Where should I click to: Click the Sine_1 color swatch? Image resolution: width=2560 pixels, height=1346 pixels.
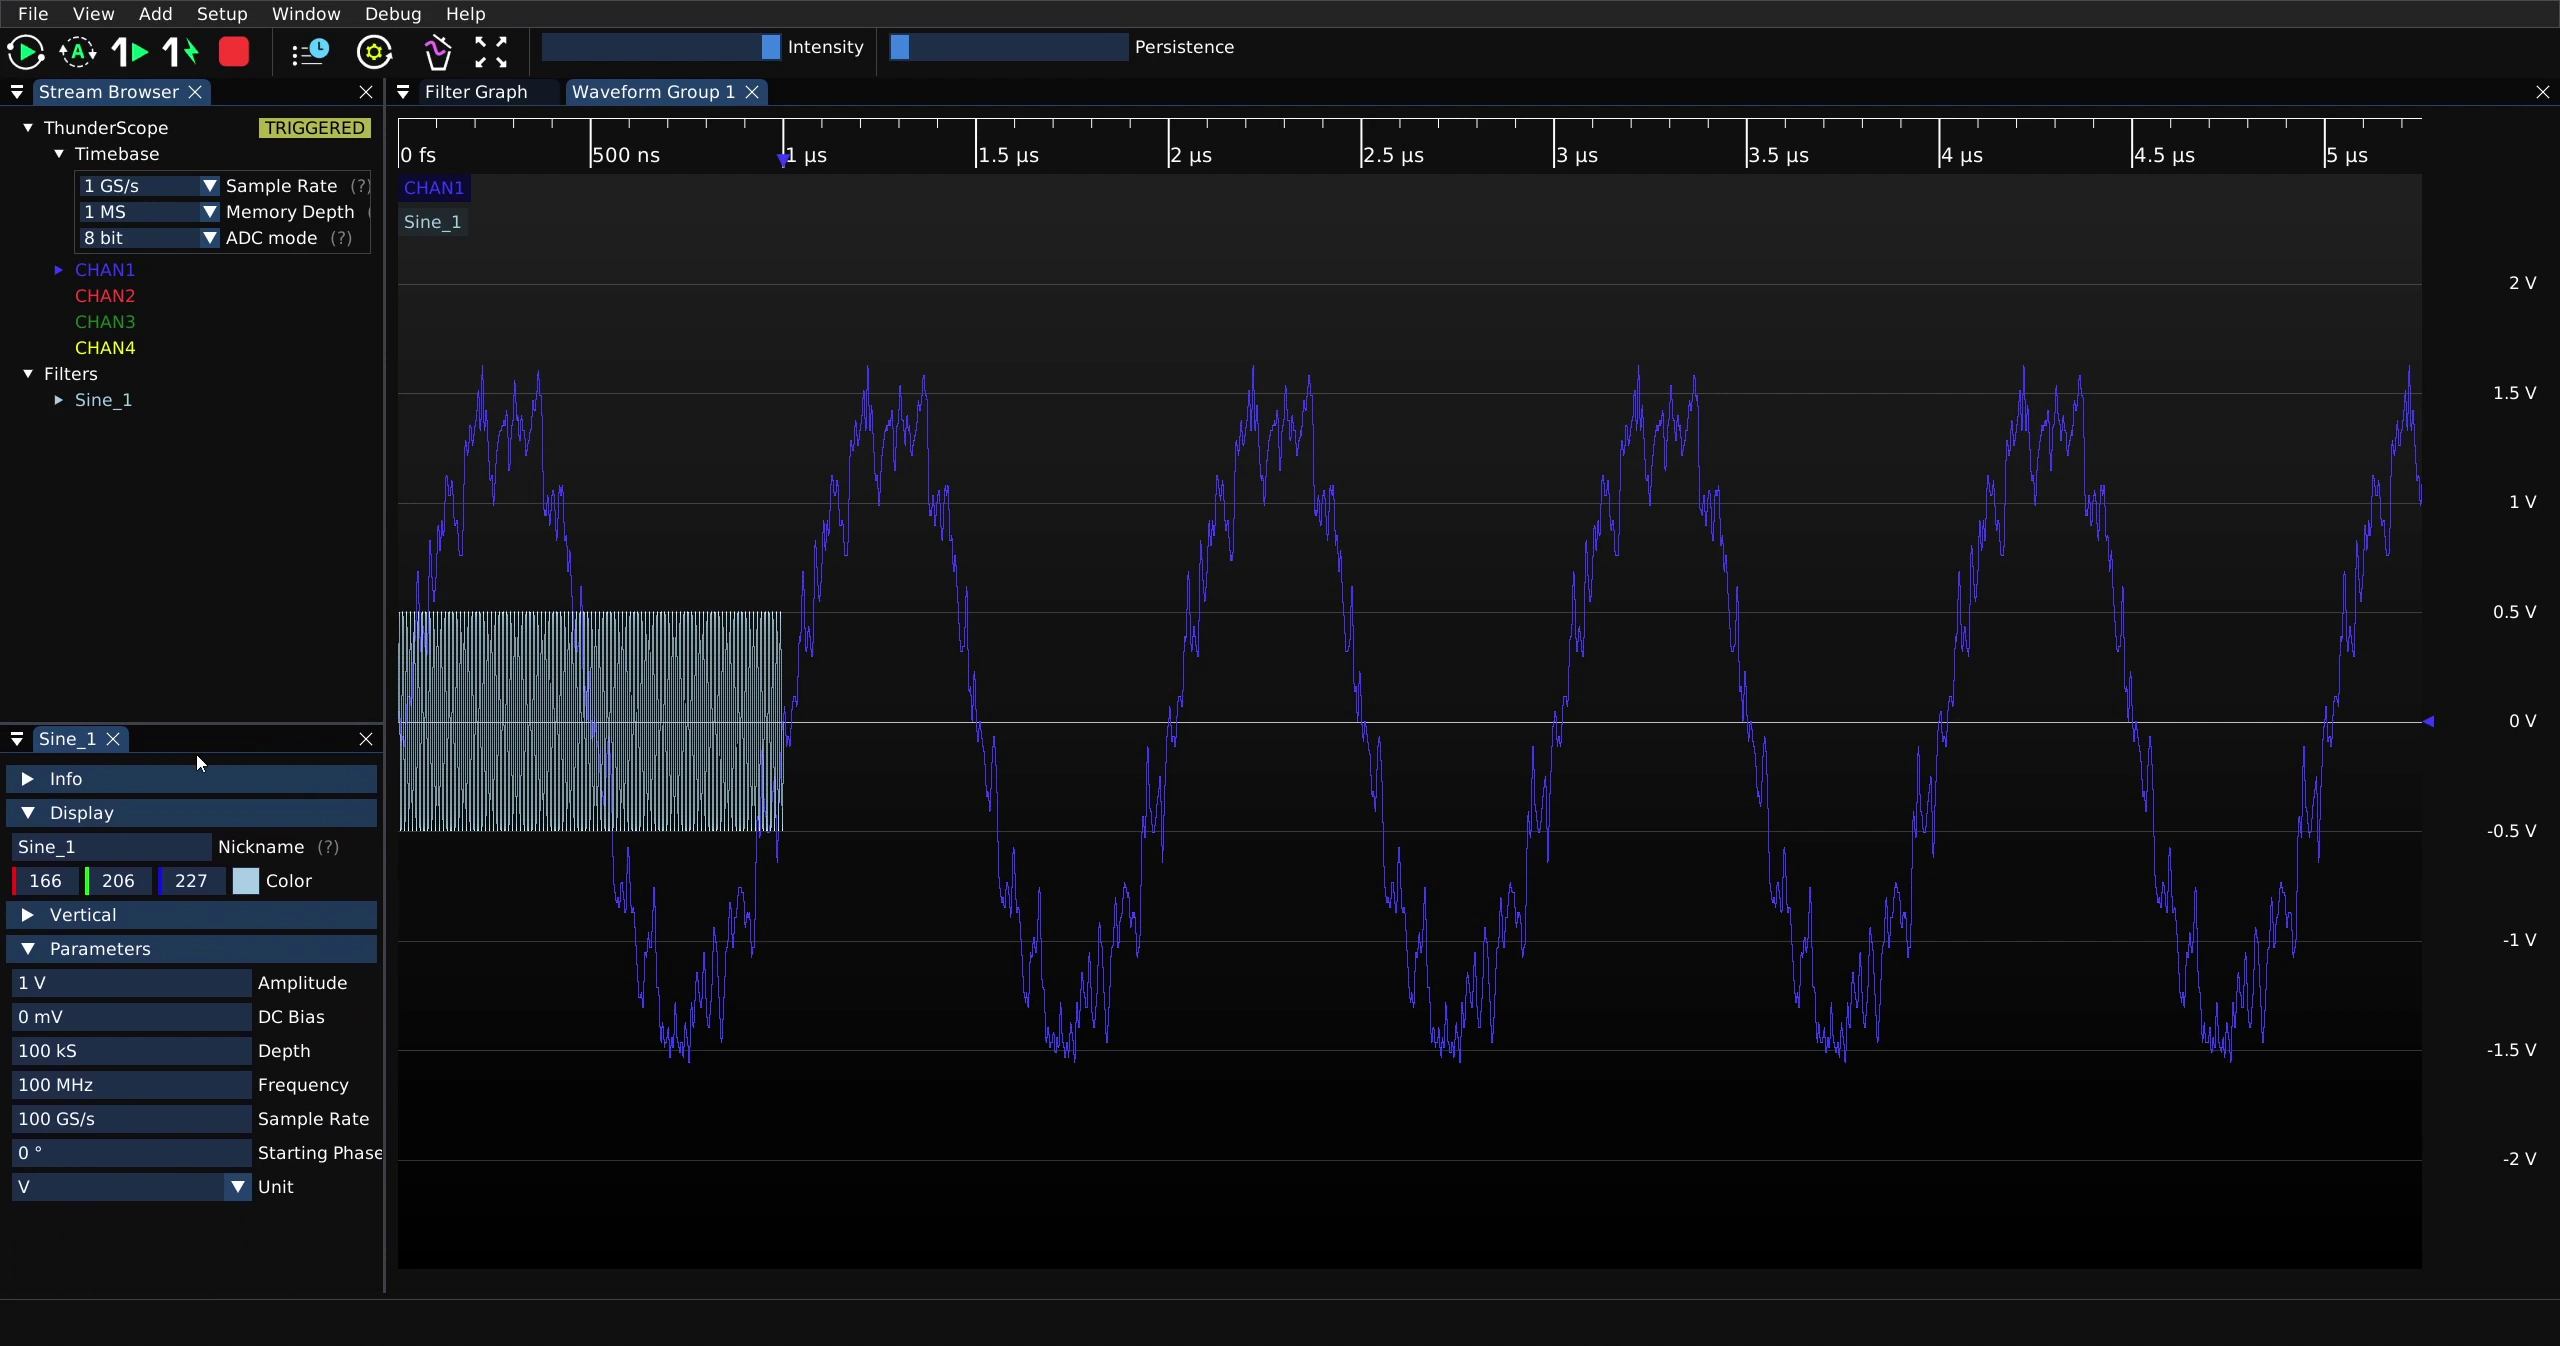pyautogui.click(x=246, y=881)
